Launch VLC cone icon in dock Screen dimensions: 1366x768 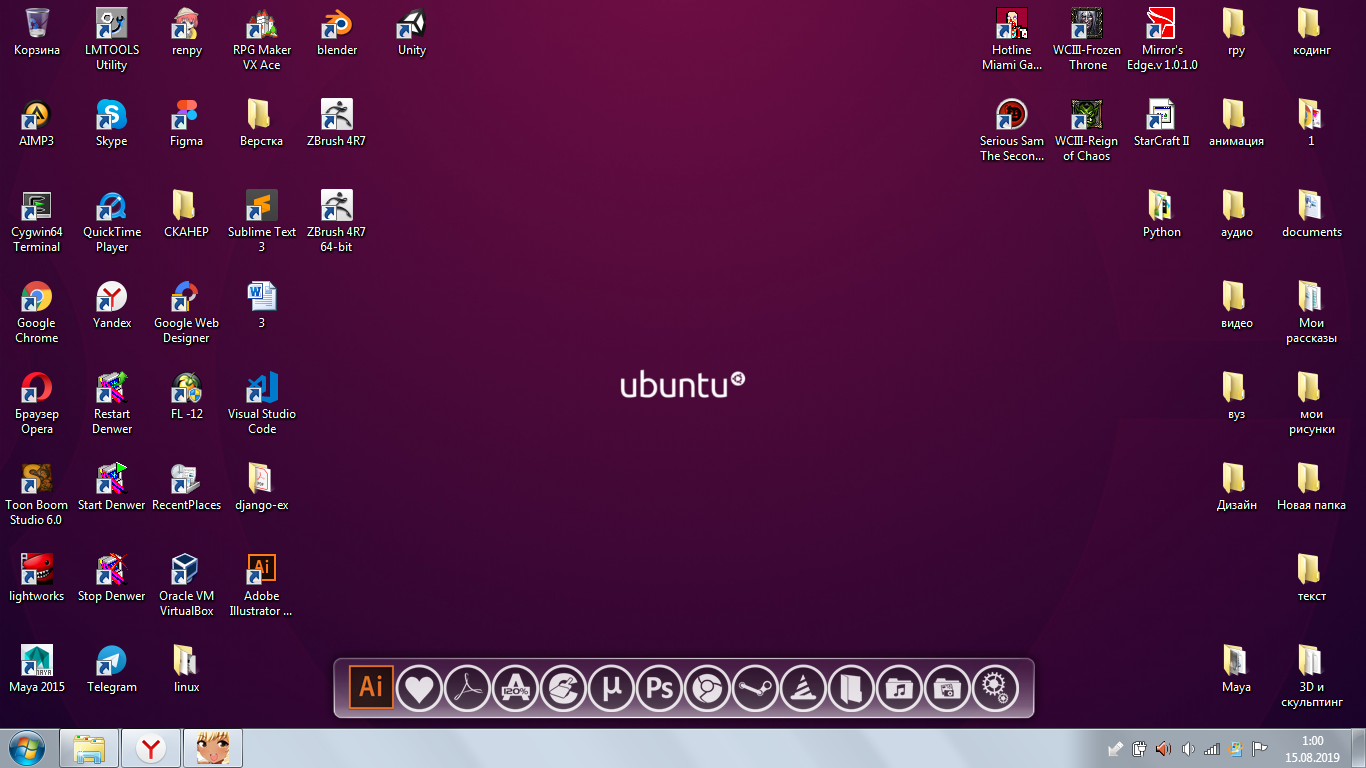[803, 688]
